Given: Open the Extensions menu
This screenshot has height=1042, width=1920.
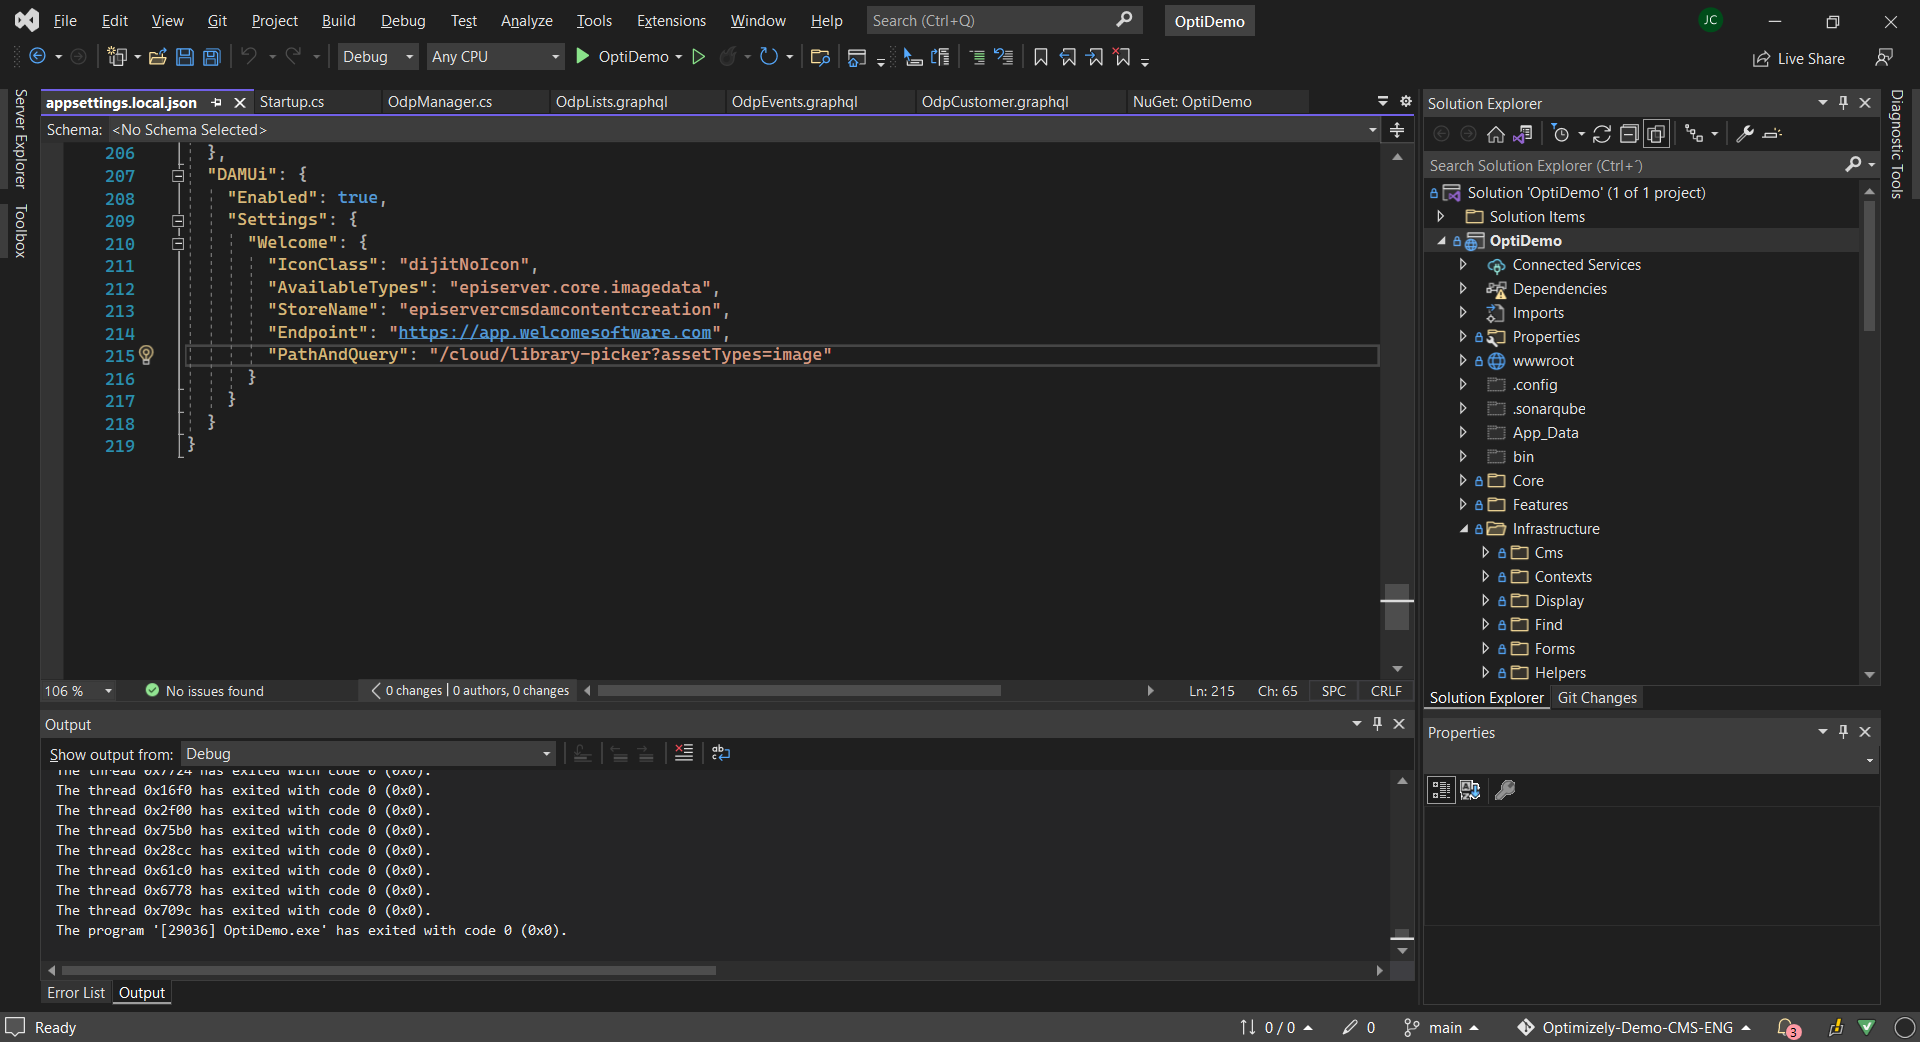Looking at the screenshot, I should (x=671, y=21).
